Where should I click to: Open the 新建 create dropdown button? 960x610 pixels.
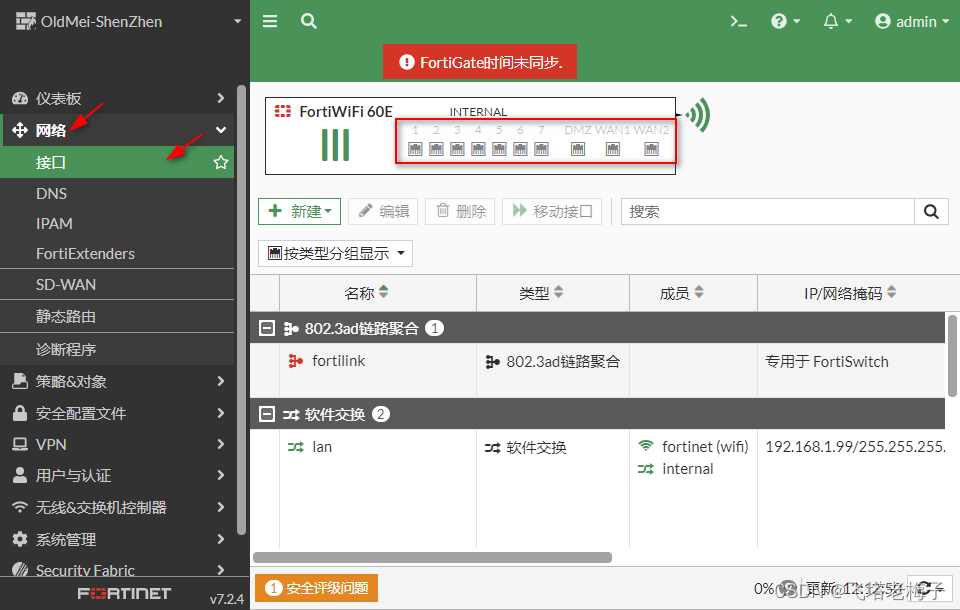(x=299, y=211)
